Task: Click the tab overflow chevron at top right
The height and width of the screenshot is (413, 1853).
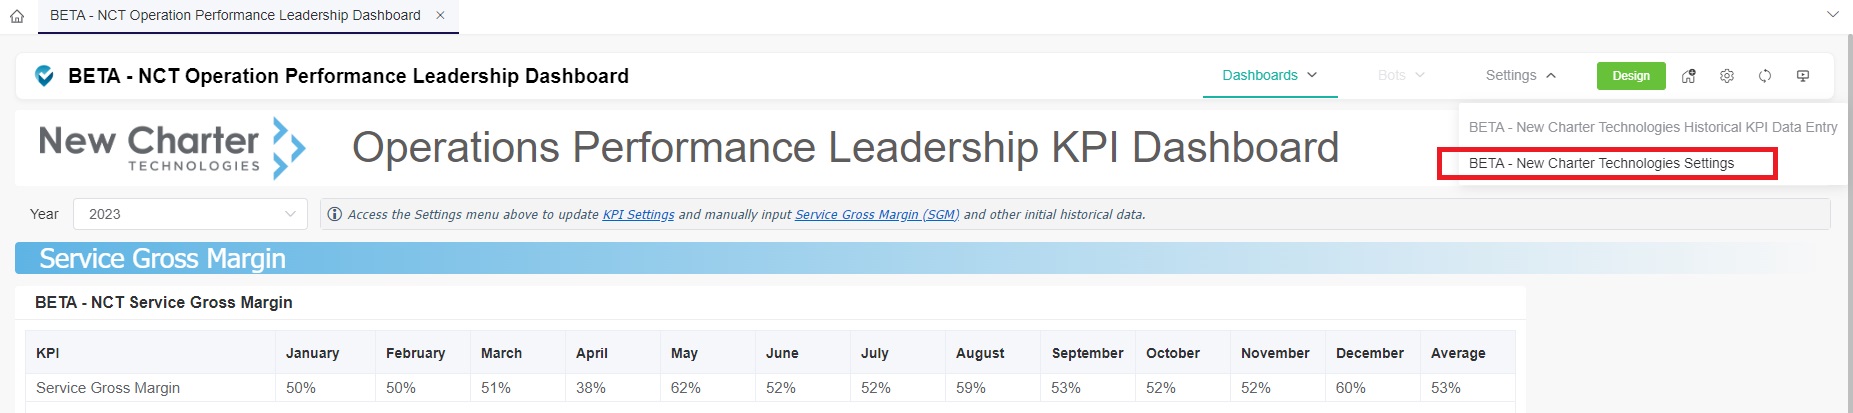Action: coord(1833,15)
